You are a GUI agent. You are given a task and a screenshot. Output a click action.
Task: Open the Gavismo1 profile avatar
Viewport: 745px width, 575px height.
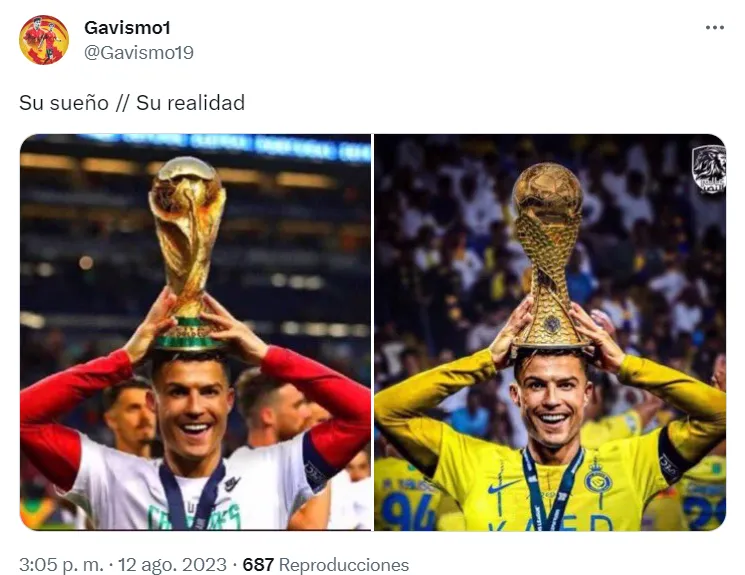(x=44, y=40)
